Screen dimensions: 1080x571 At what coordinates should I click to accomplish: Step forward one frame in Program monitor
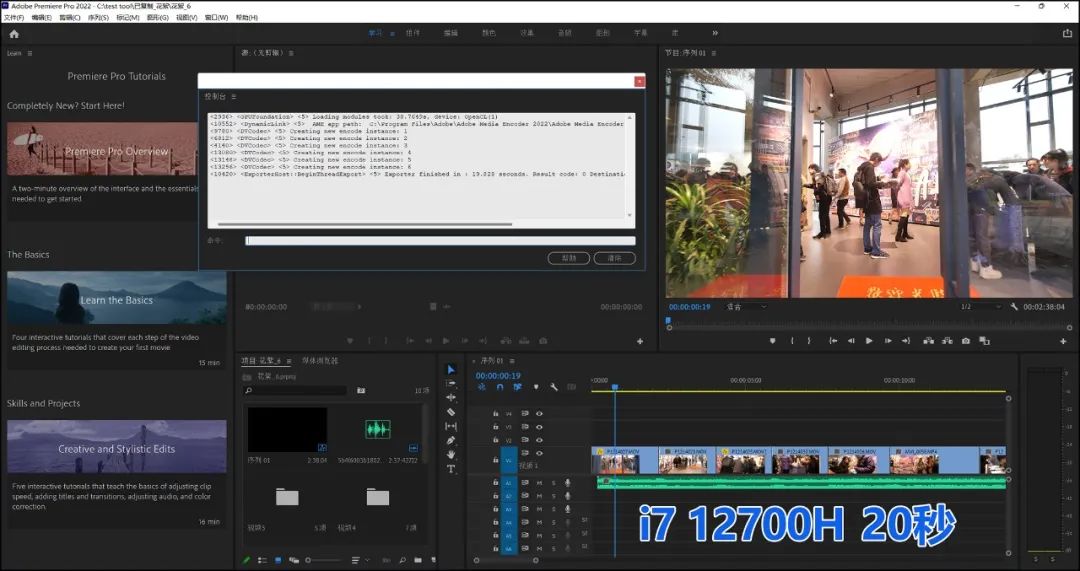pyautogui.click(x=888, y=341)
